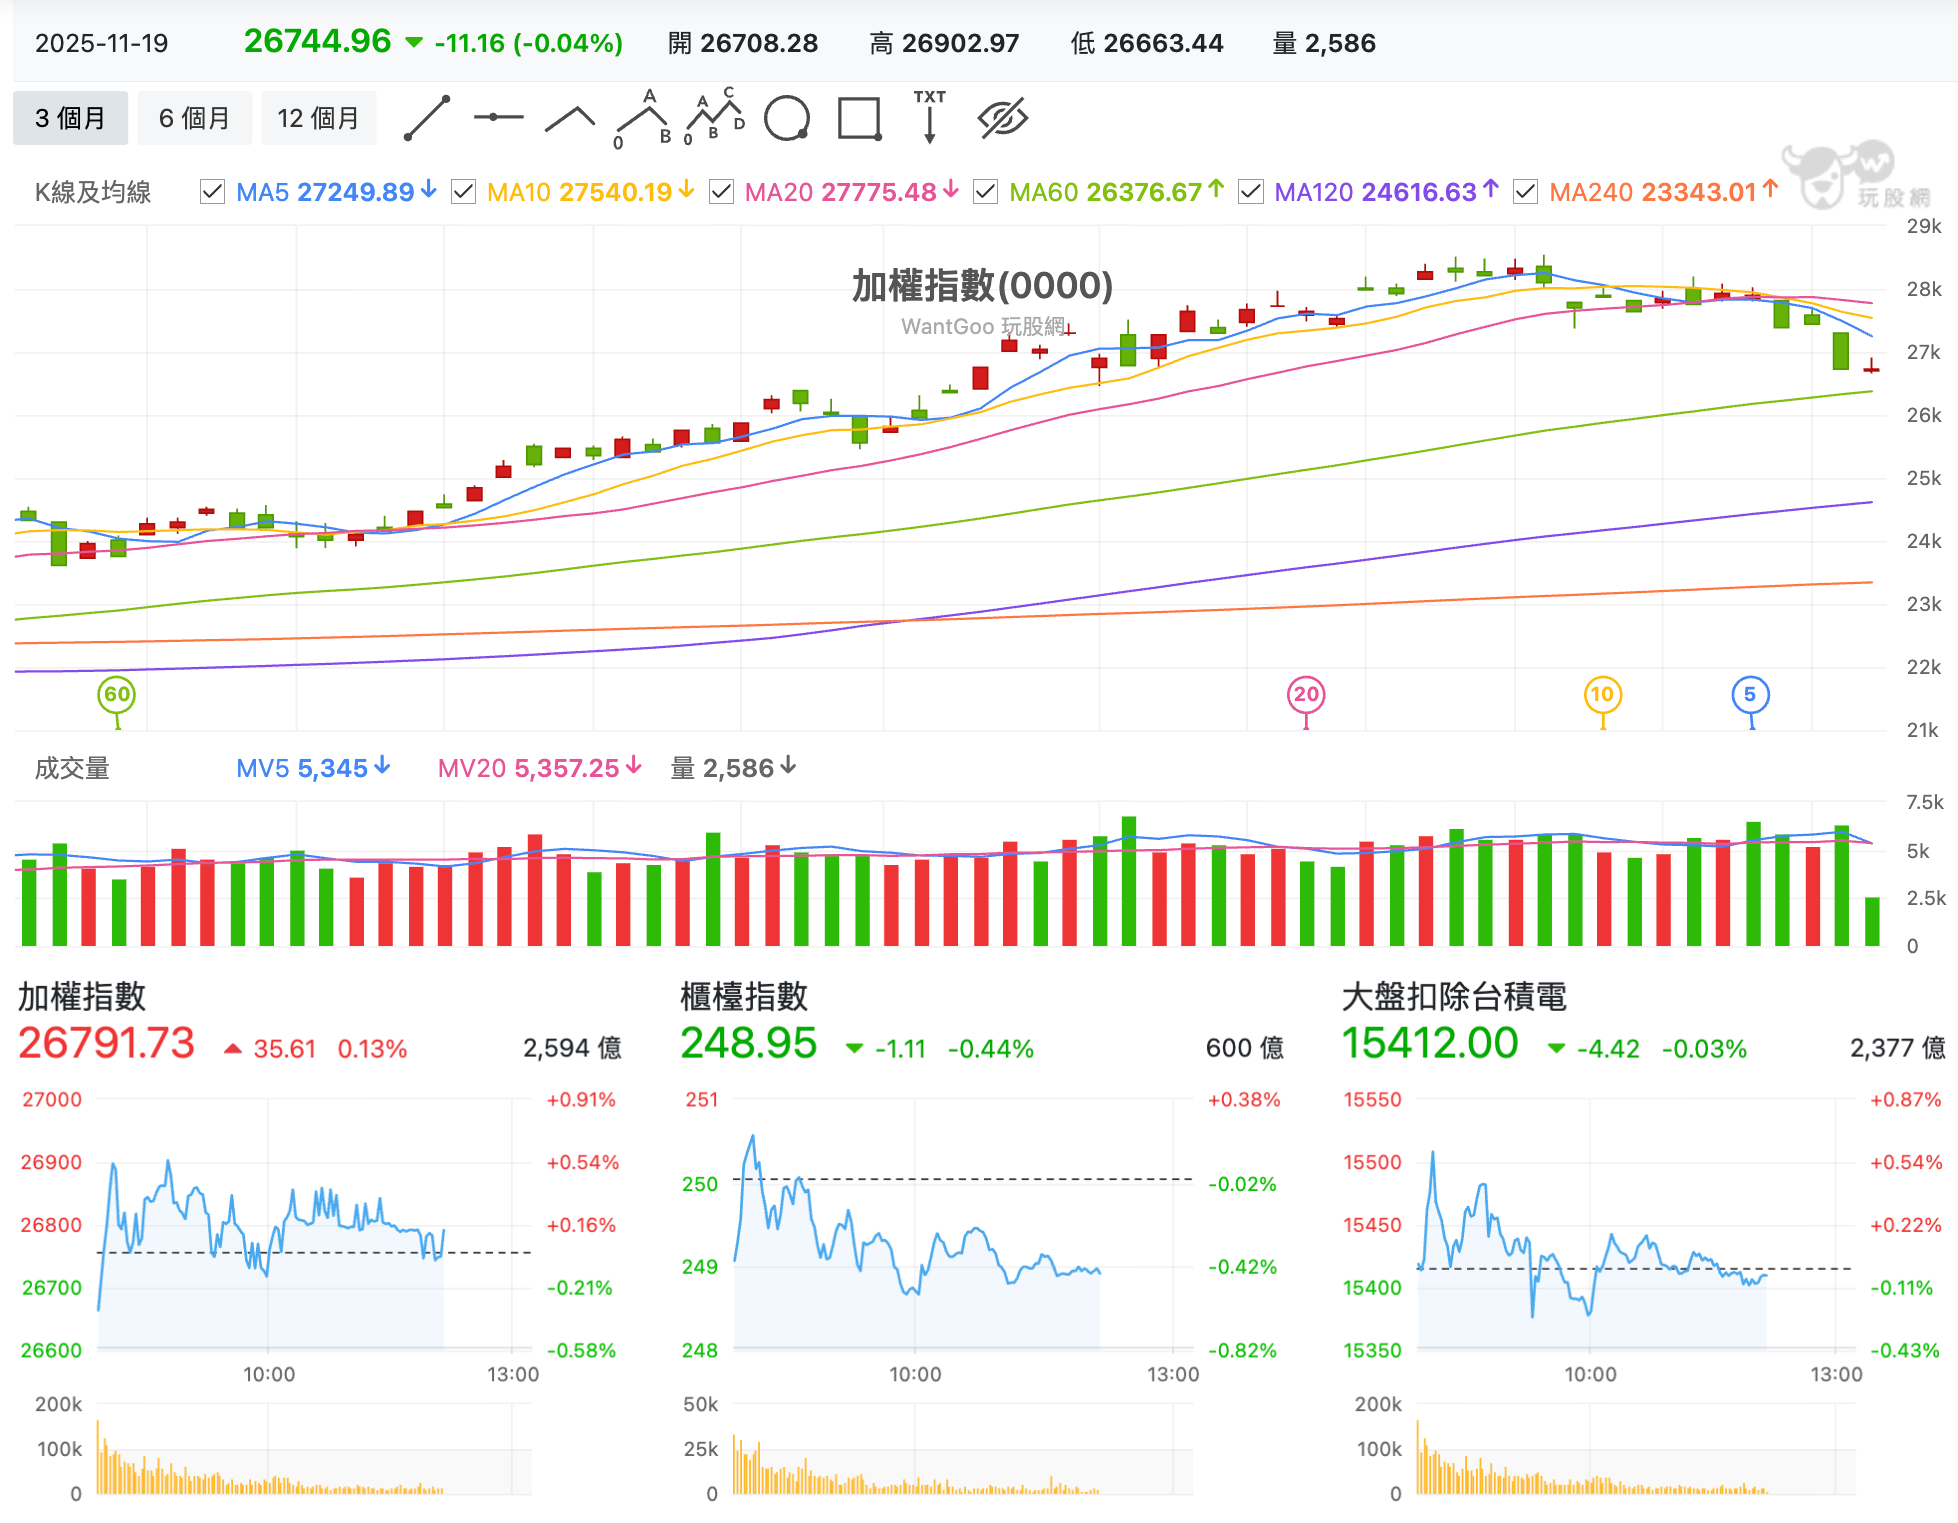Screen dimensions: 1958x1523
Task: Select the 0-A-B wave pattern tool
Action: point(643,119)
